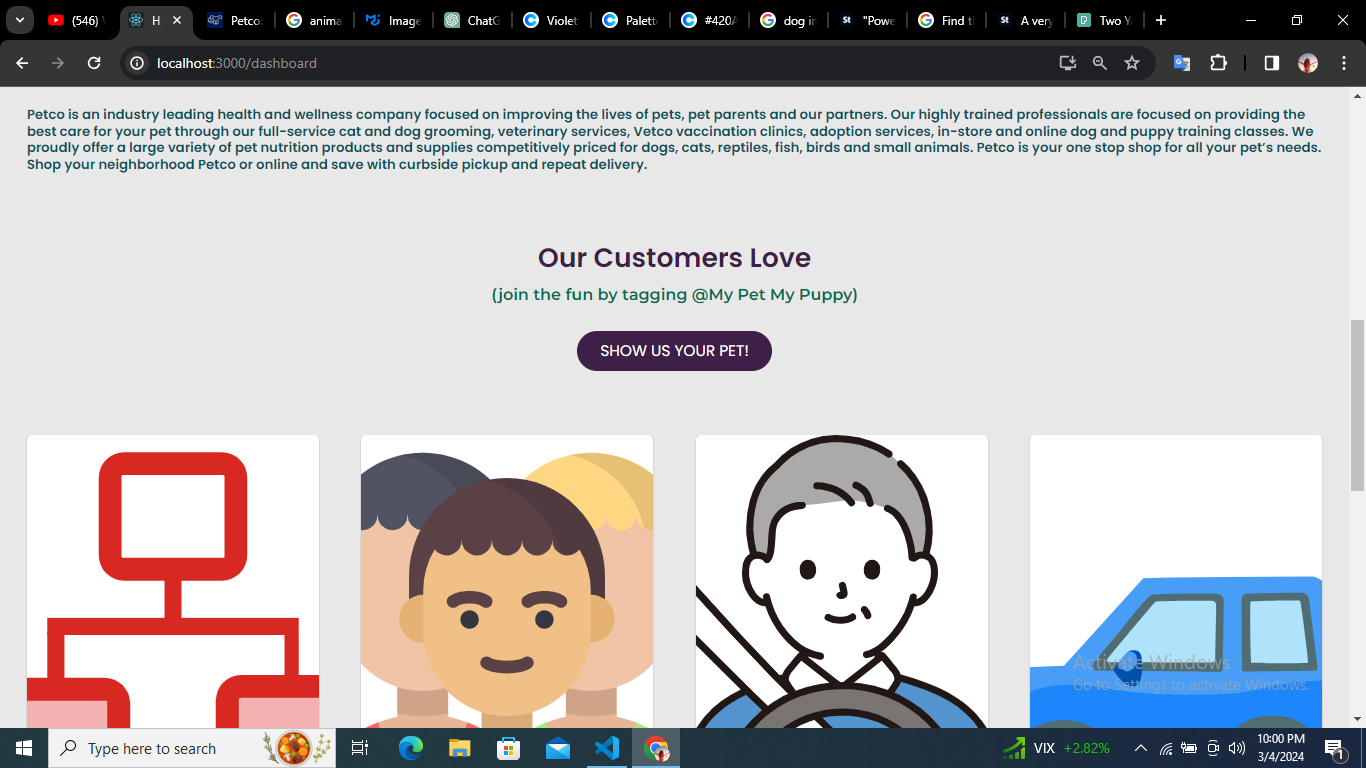Open the Google Translate extension icon
Screen dimensions: 1366x768
pyautogui.click(x=1182, y=63)
